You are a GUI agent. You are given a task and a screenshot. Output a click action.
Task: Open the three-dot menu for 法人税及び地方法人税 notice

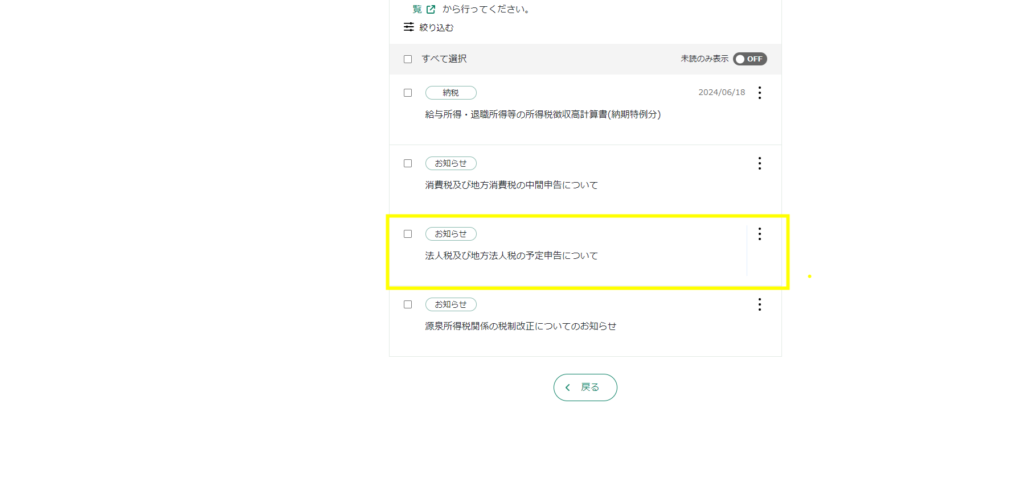[x=759, y=234]
